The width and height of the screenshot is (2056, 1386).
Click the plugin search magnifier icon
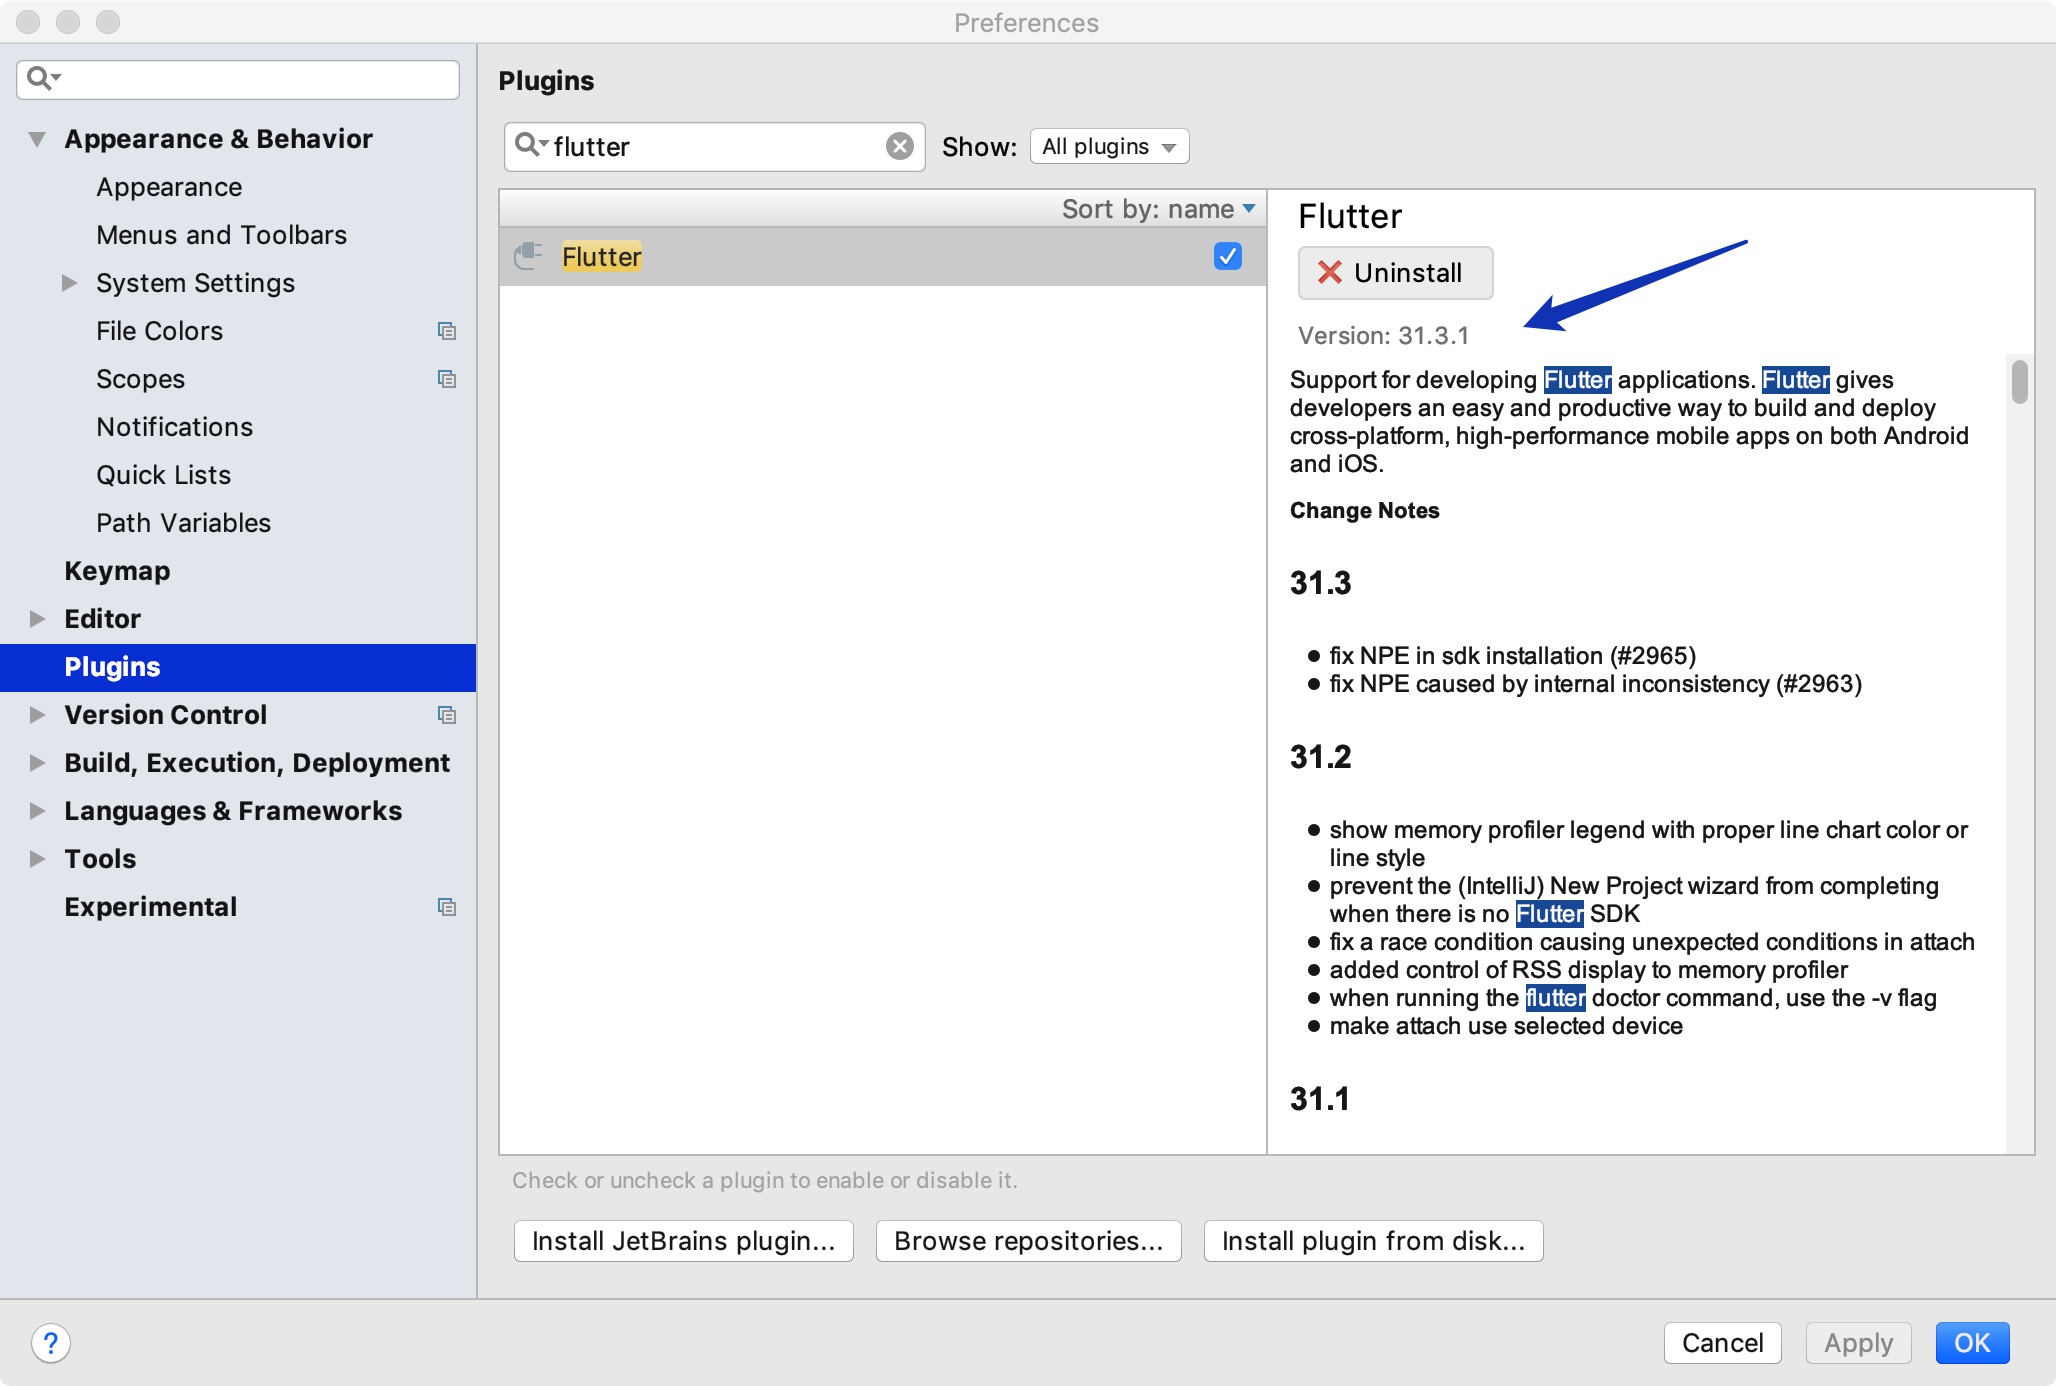530,146
